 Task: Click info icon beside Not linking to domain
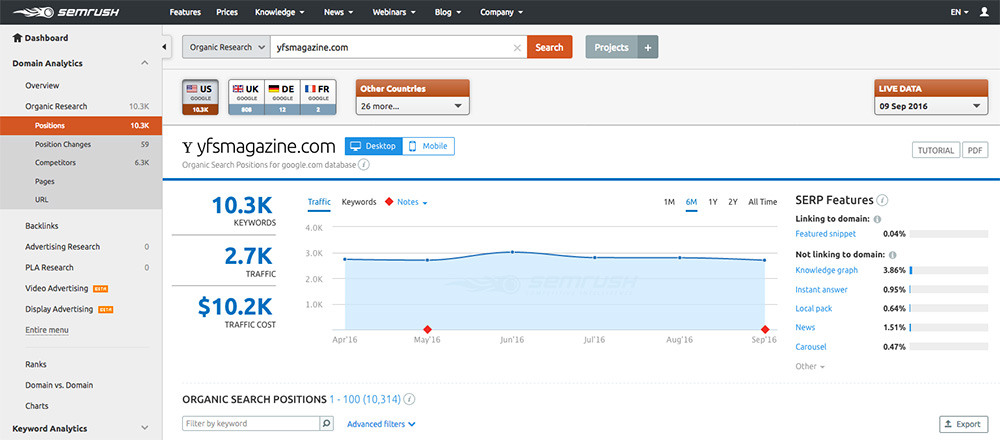coord(892,254)
